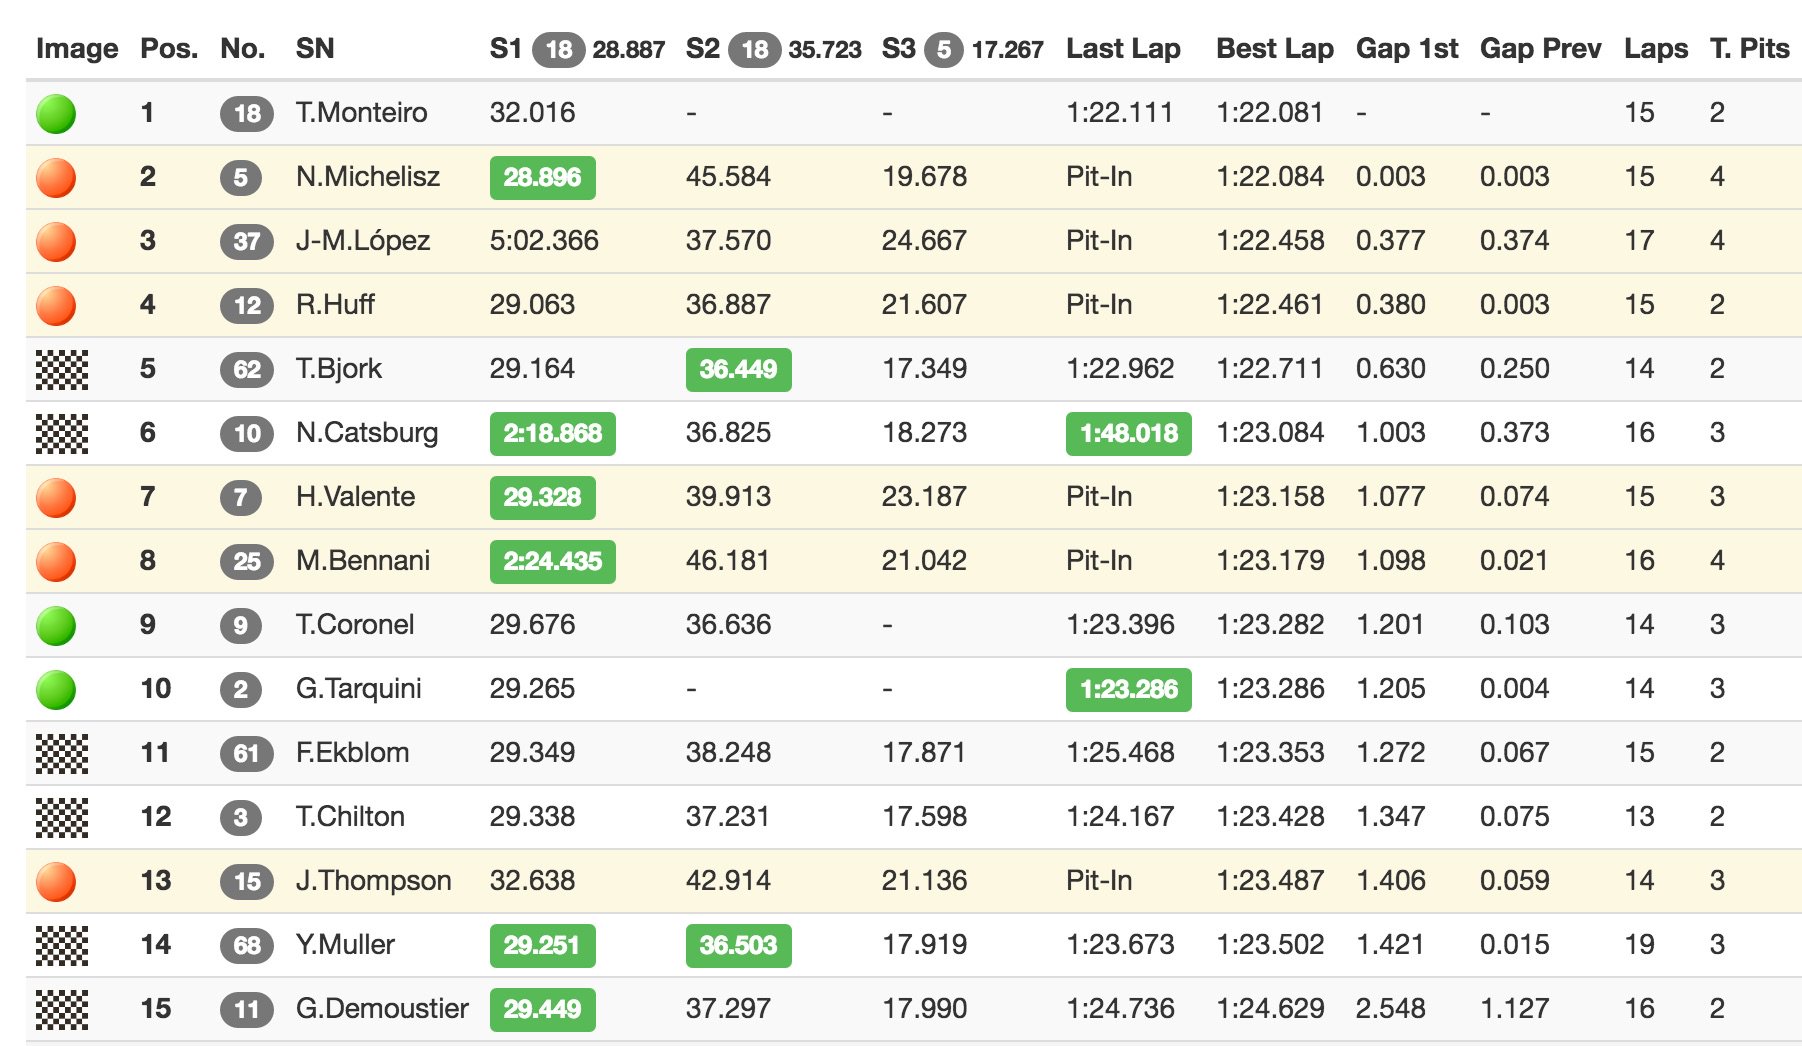
Task: Click green last lap 1:48.018 for N.Catsburg
Action: (x=1129, y=433)
